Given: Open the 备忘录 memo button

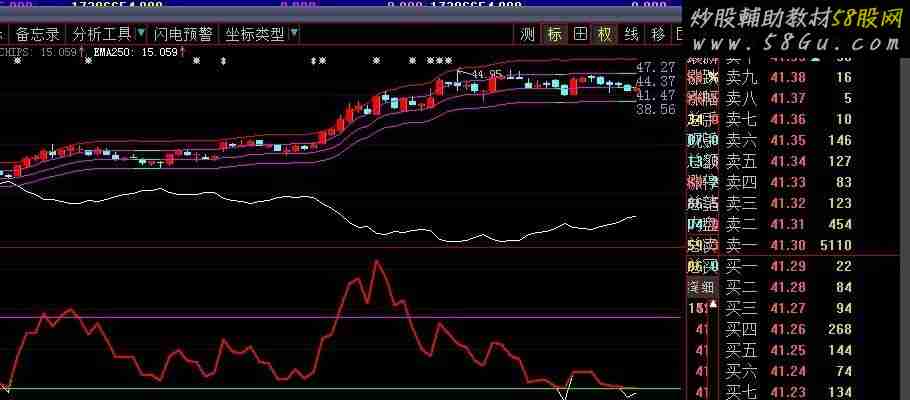Looking at the screenshot, I should tap(38, 34).
